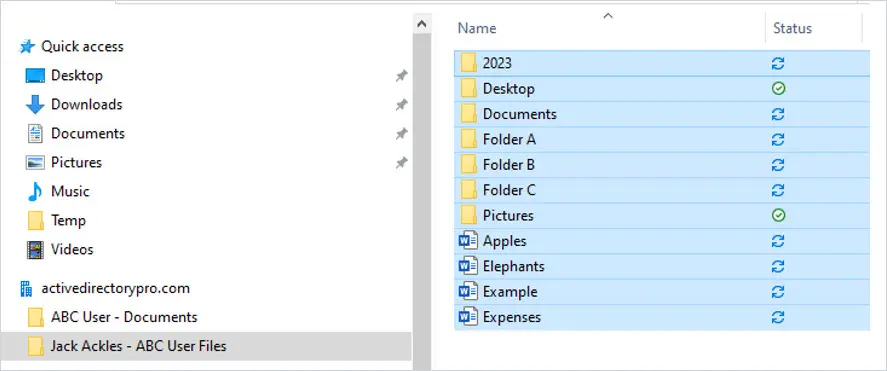
Task: Click the Word icon for Elephants
Action: pyautogui.click(x=468, y=266)
